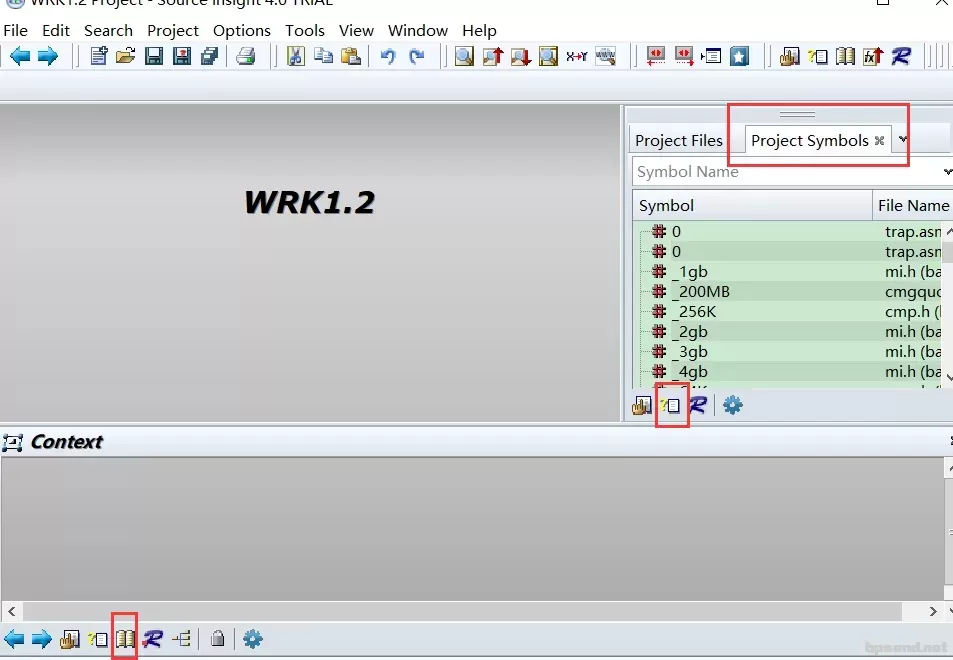
Task: Open the Edit menu
Action: [x=56, y=30]
